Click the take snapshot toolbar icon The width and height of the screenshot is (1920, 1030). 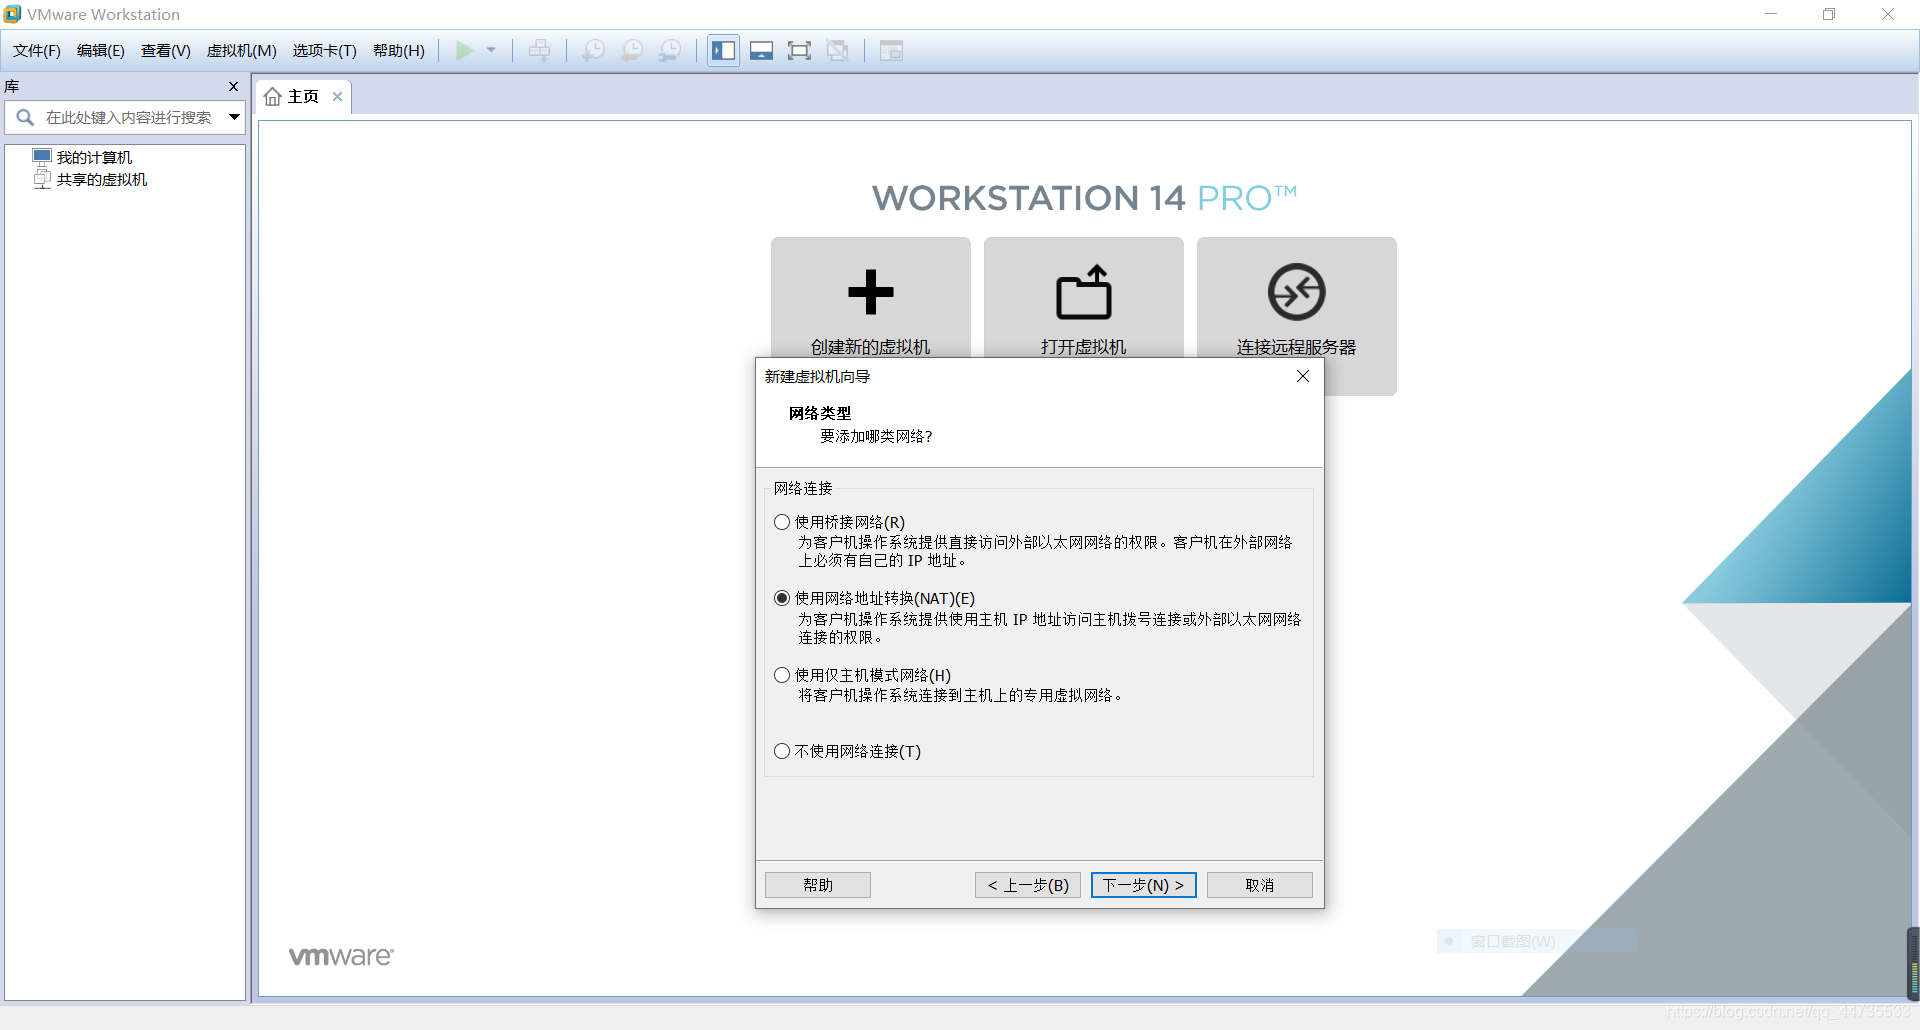pos(593,50)
